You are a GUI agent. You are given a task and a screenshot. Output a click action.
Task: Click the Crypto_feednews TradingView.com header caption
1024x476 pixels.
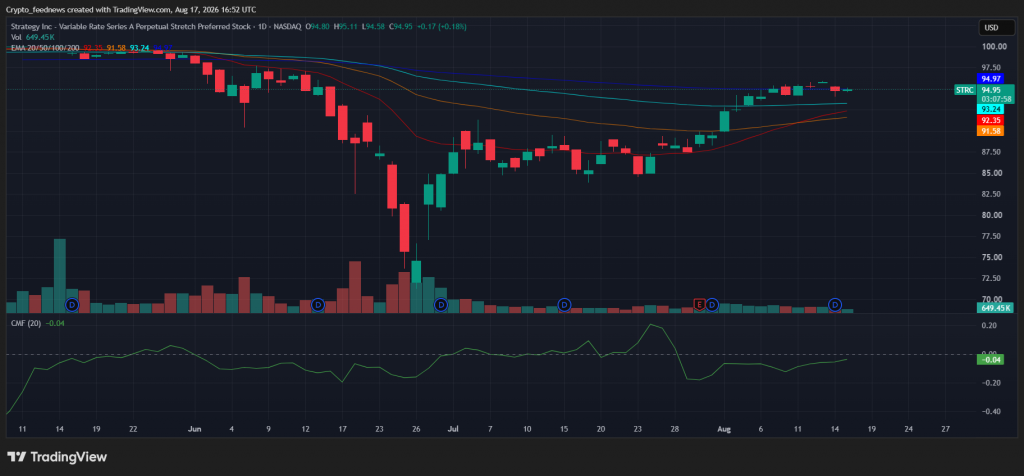click(131, 10)
